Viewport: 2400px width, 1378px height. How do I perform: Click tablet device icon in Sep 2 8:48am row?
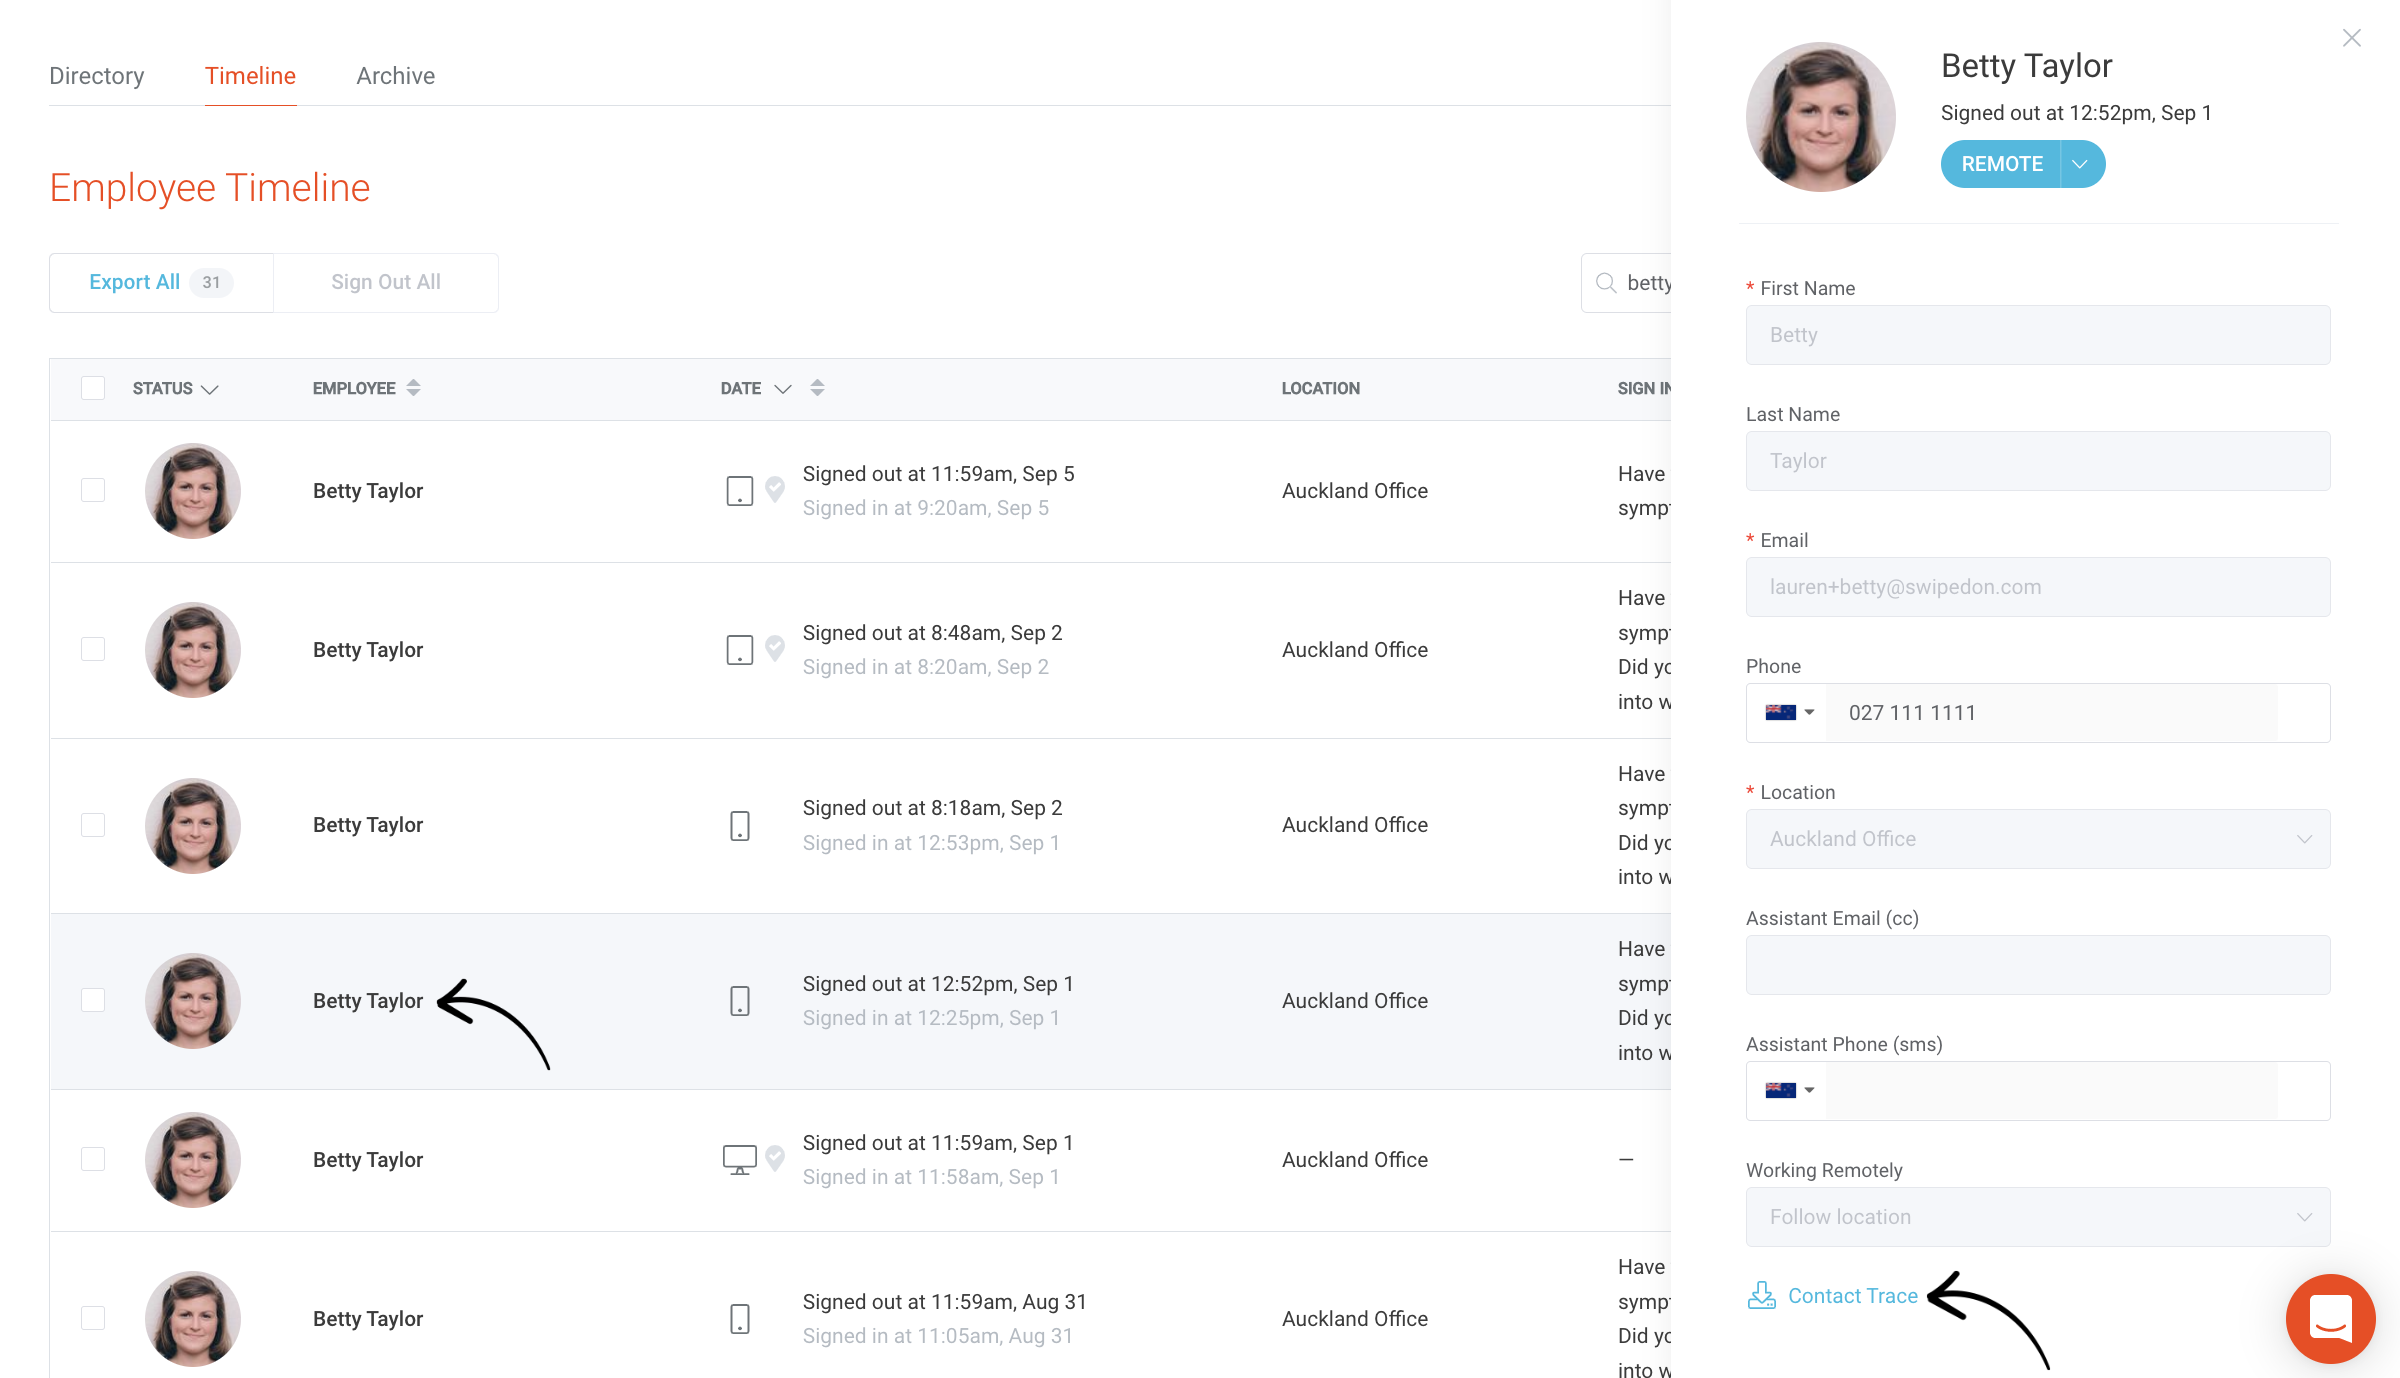tap(740, 650)
